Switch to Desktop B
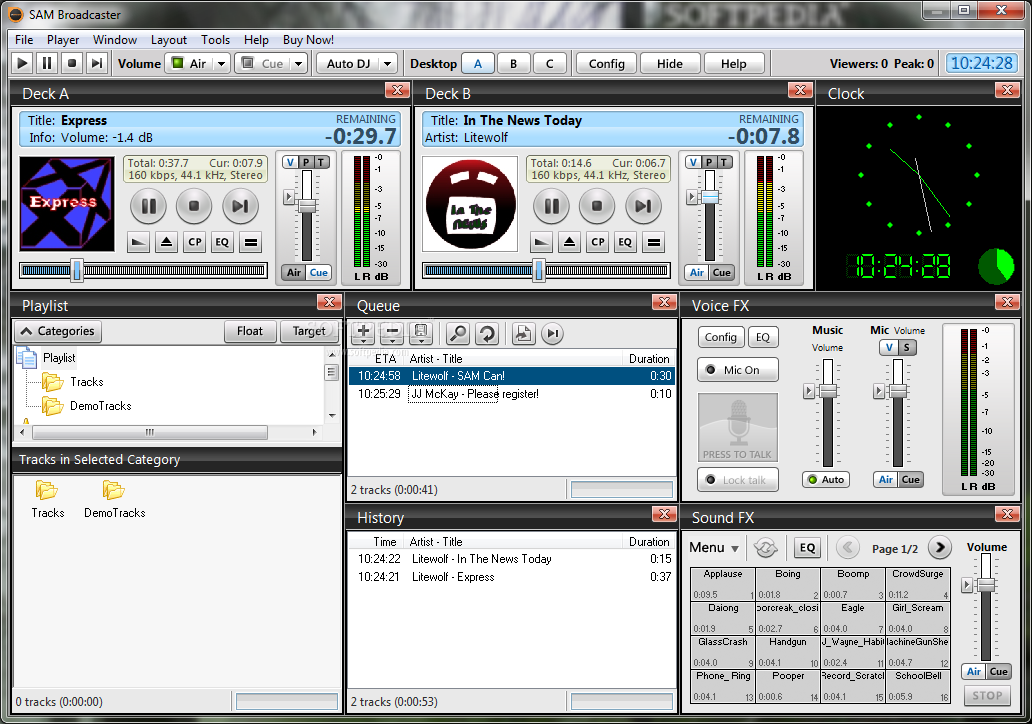 [514, 62]
